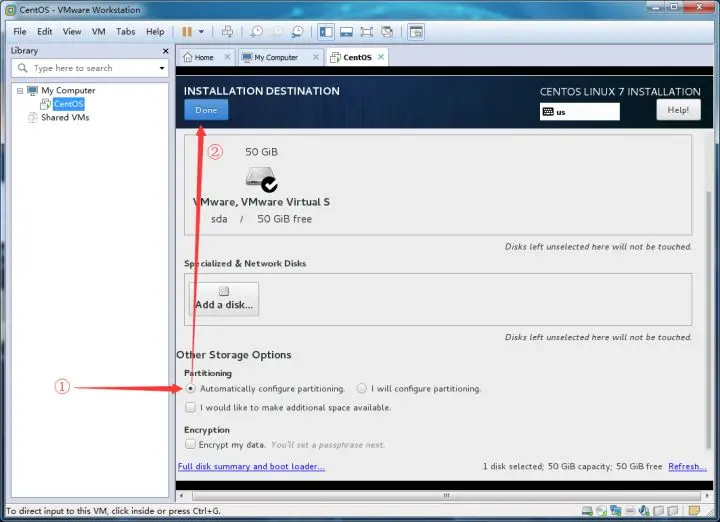Open the us keyboard layout selector

(579, 112)
